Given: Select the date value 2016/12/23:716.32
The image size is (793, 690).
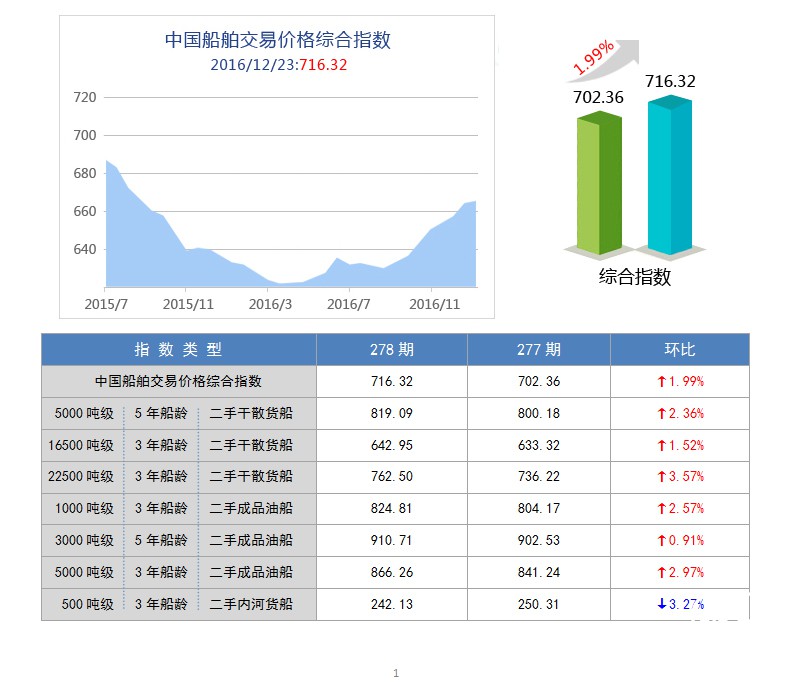Looking at the screenshot, I should [279, 65].
